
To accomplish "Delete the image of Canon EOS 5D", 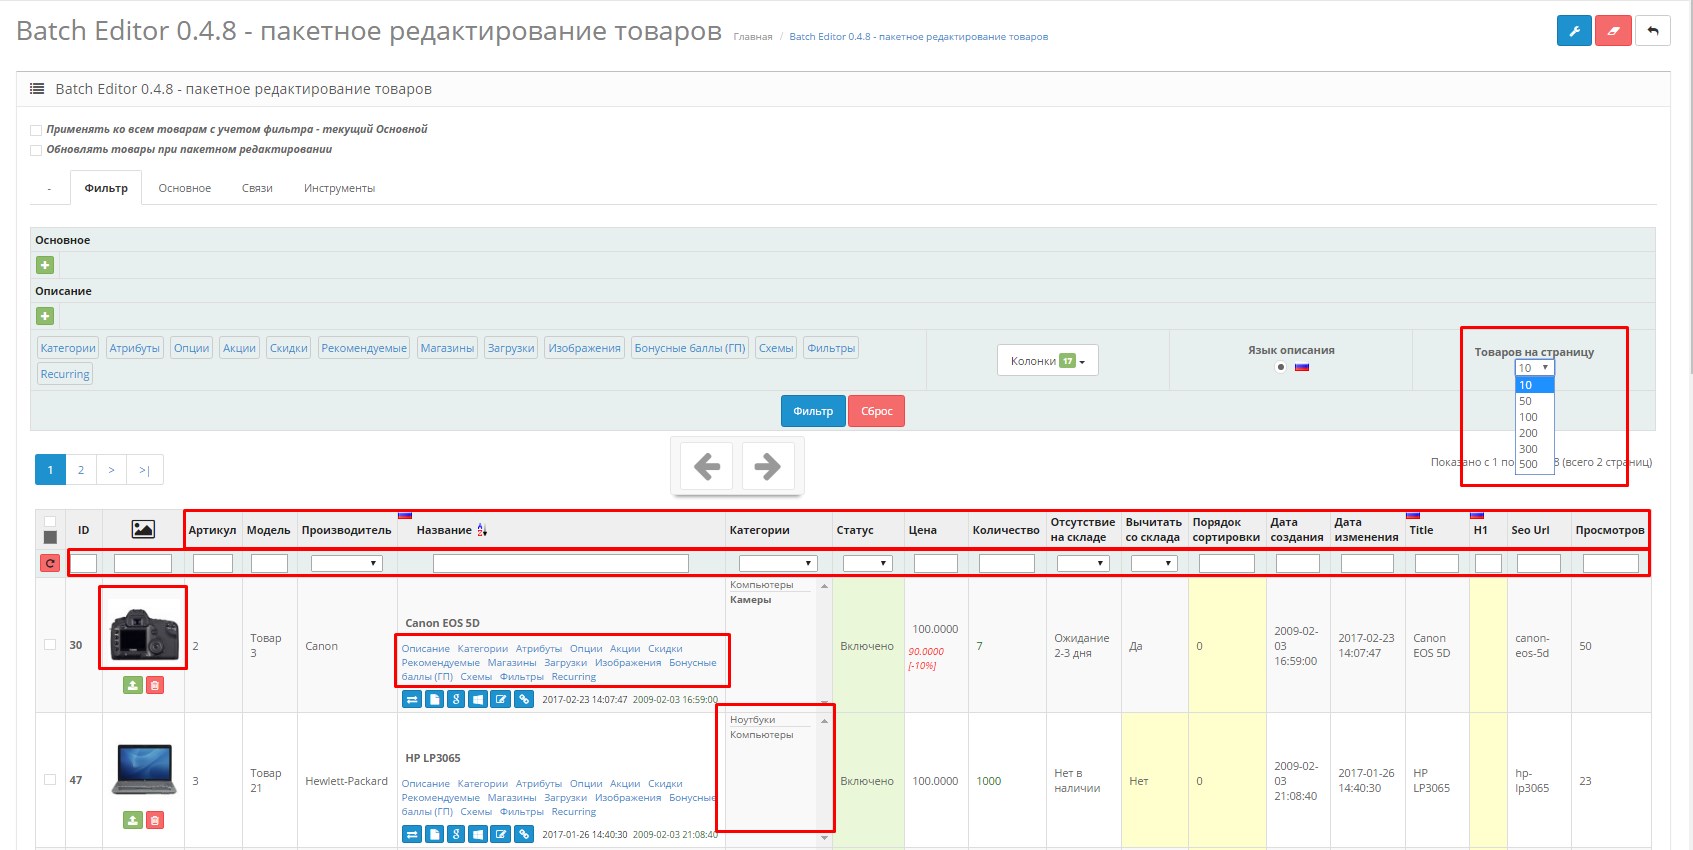I will 155,685.
